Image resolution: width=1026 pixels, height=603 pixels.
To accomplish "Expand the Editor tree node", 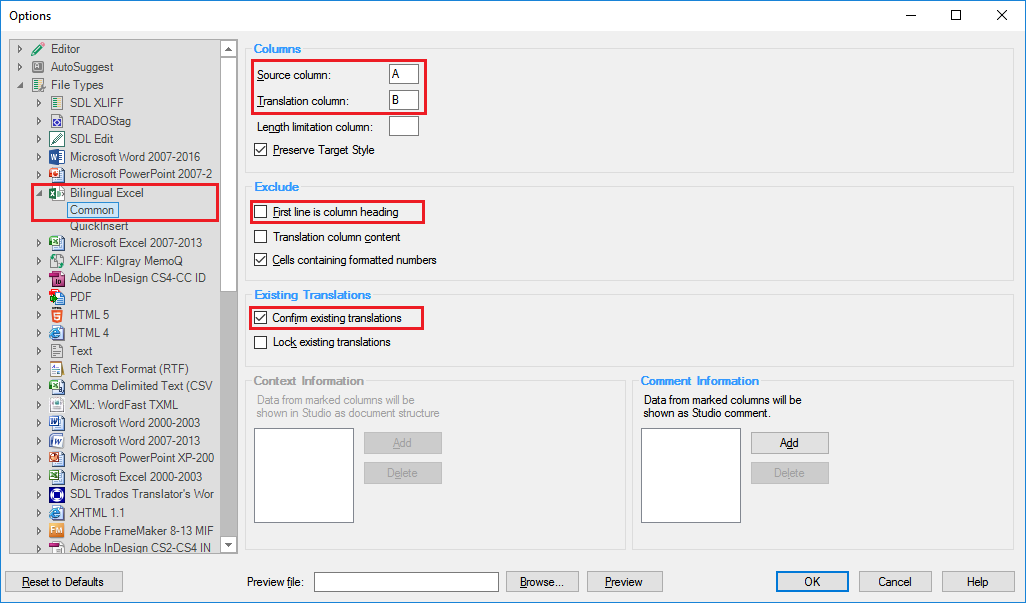I will coord(20,49).
